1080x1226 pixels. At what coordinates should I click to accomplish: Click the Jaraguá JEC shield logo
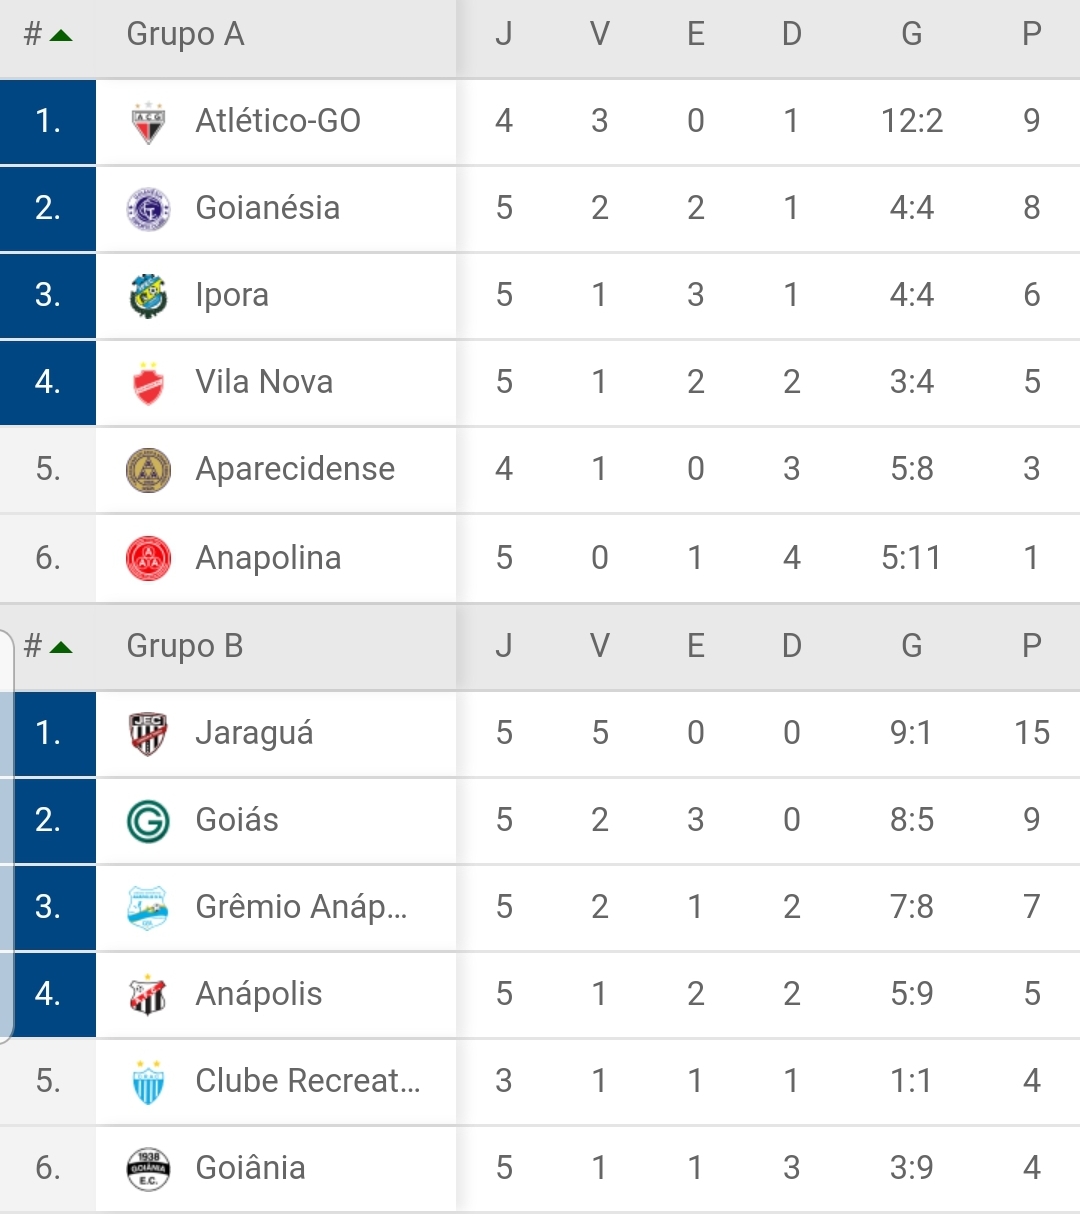(x=148, y=734)
